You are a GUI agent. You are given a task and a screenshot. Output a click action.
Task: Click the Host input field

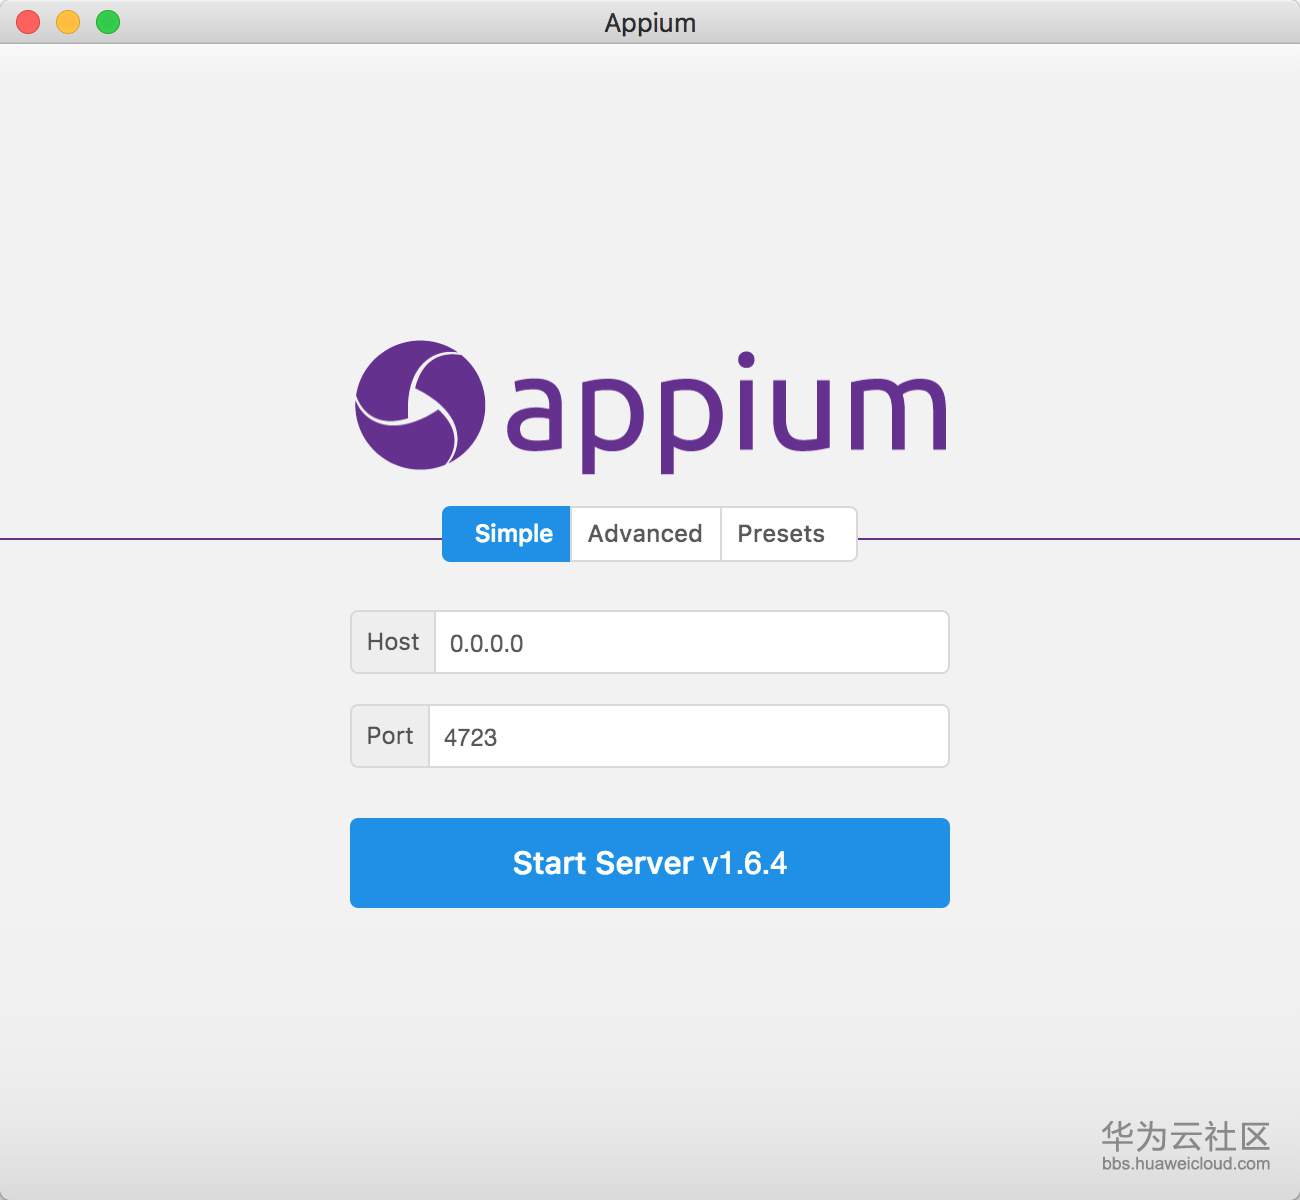[692, 642]
